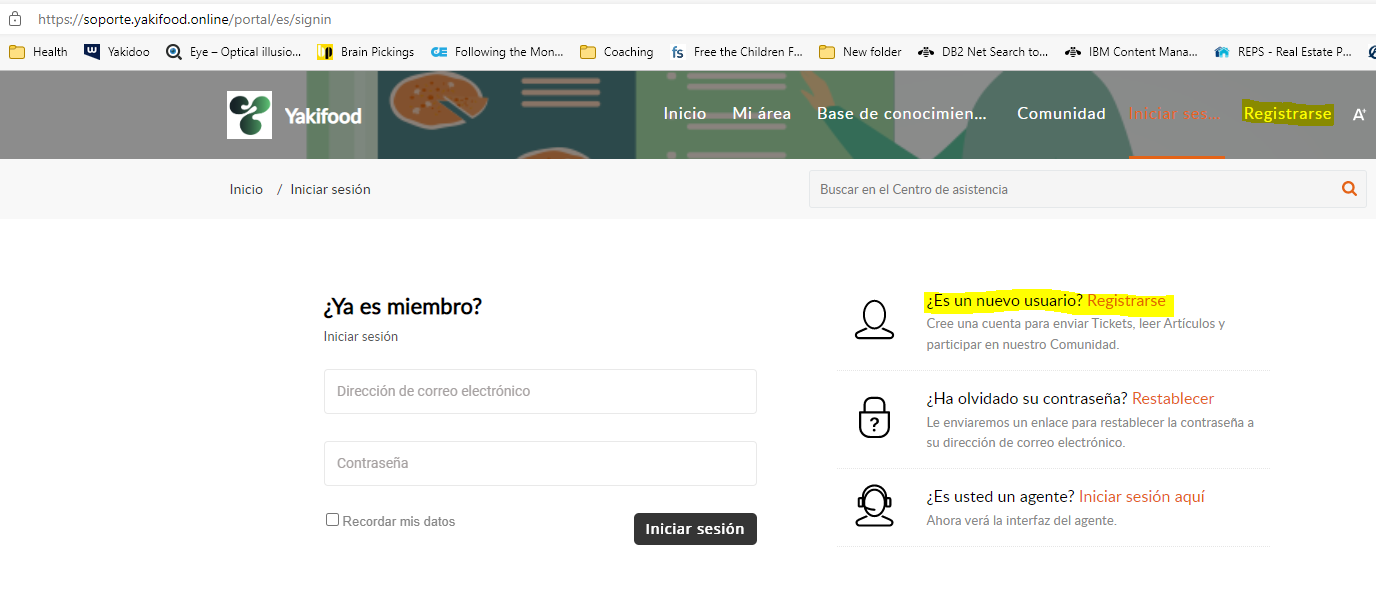The height and width of the screenshot is (608, 1376).
Task: Click the font size A+ icon
Action: pyautogui.click(x=1359, y=115)
